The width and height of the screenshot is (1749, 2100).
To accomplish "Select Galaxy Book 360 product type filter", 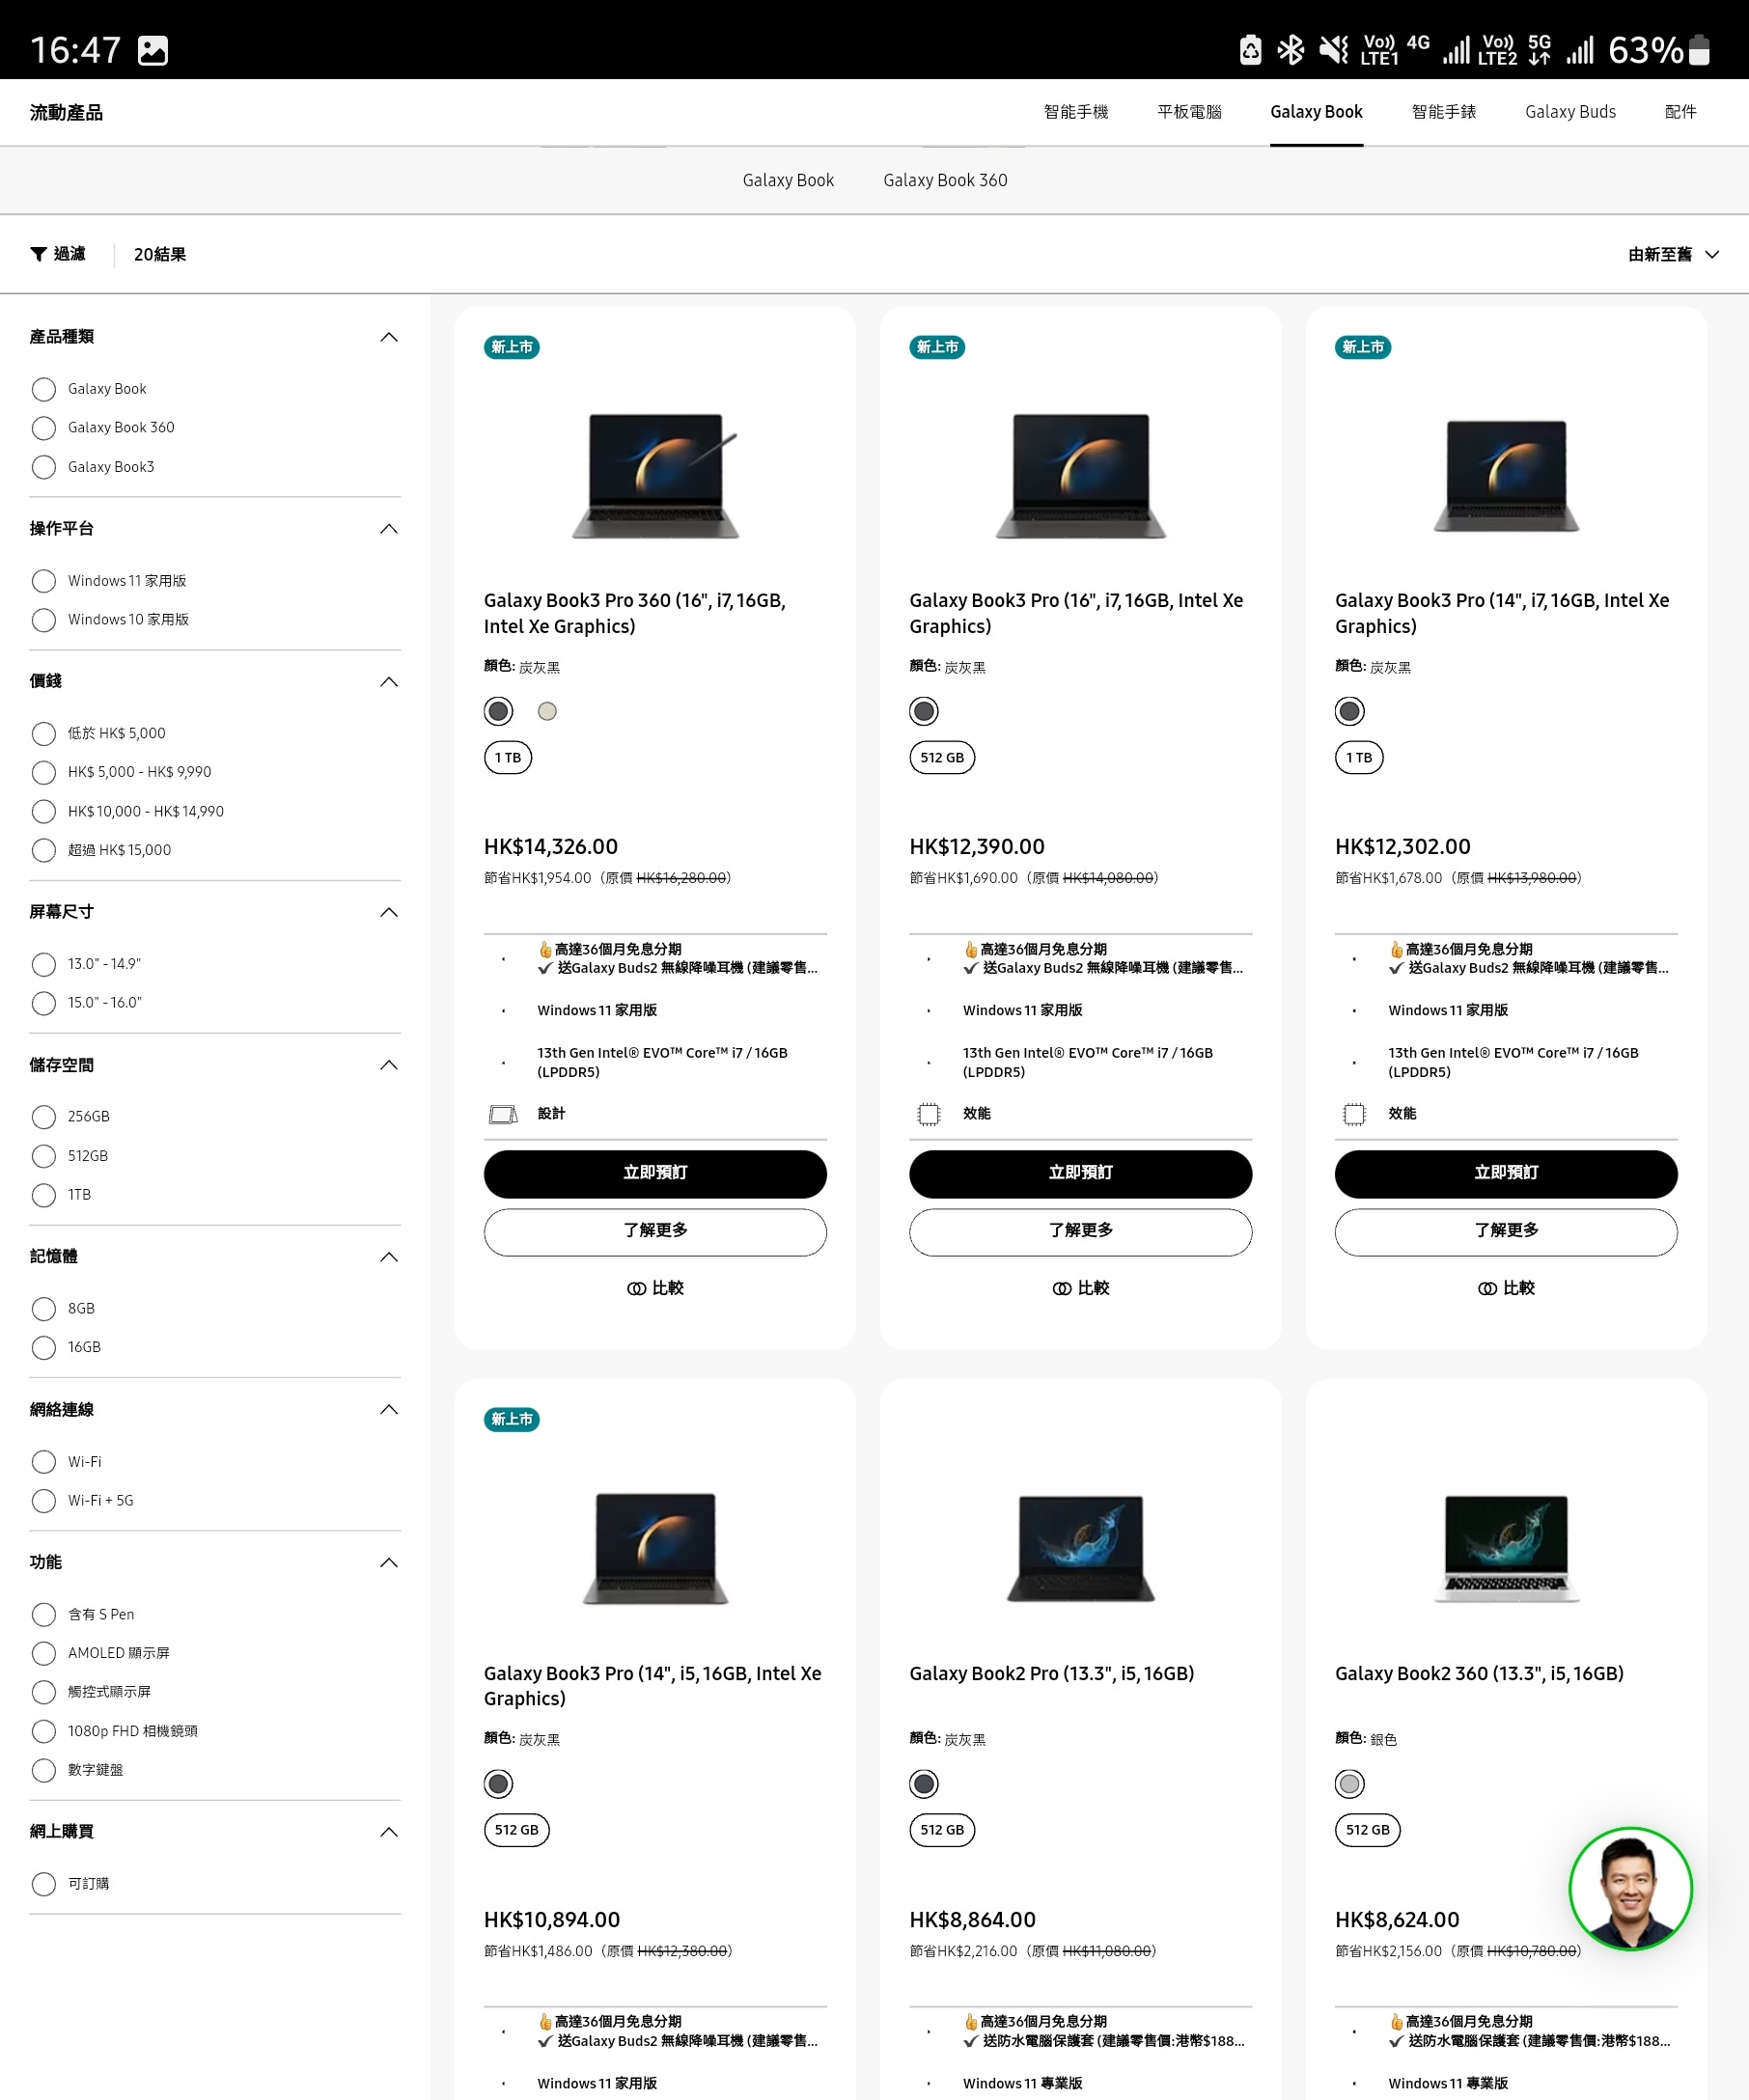I will click(x=43, y=428).
